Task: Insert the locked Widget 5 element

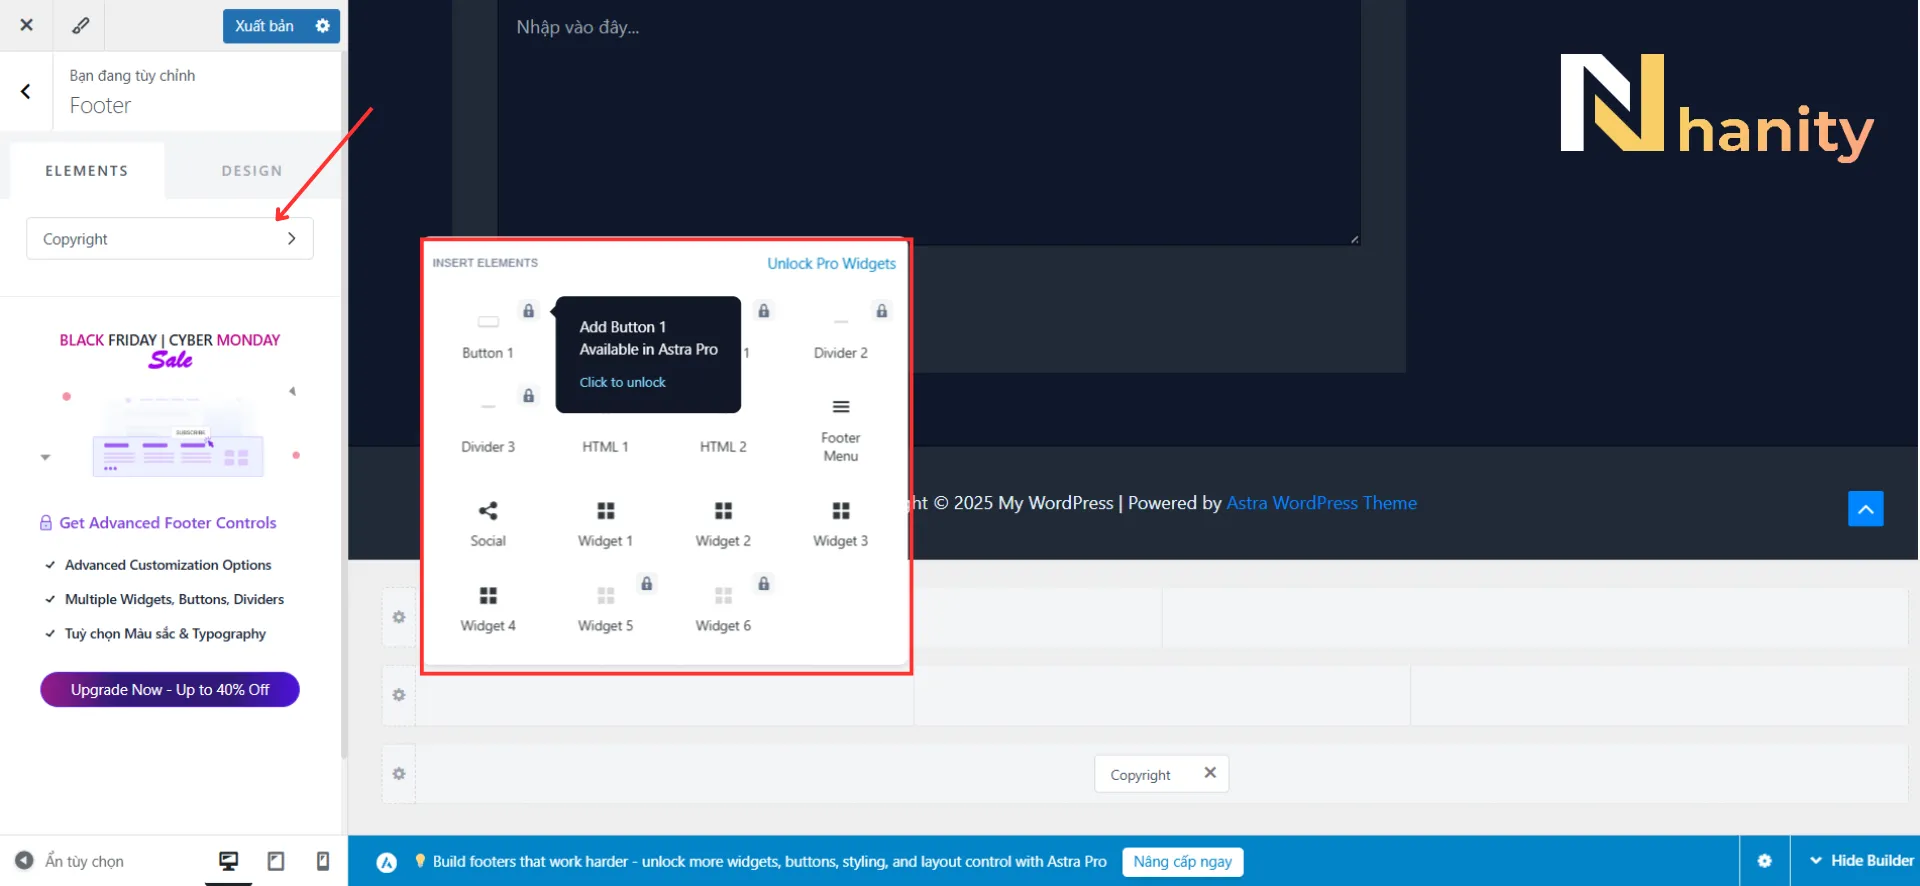Action: 605,609
